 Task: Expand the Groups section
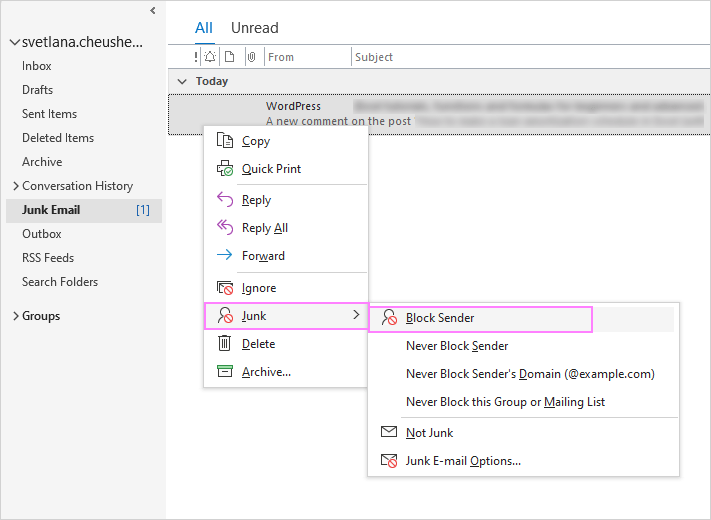click(x=16, y=316)
